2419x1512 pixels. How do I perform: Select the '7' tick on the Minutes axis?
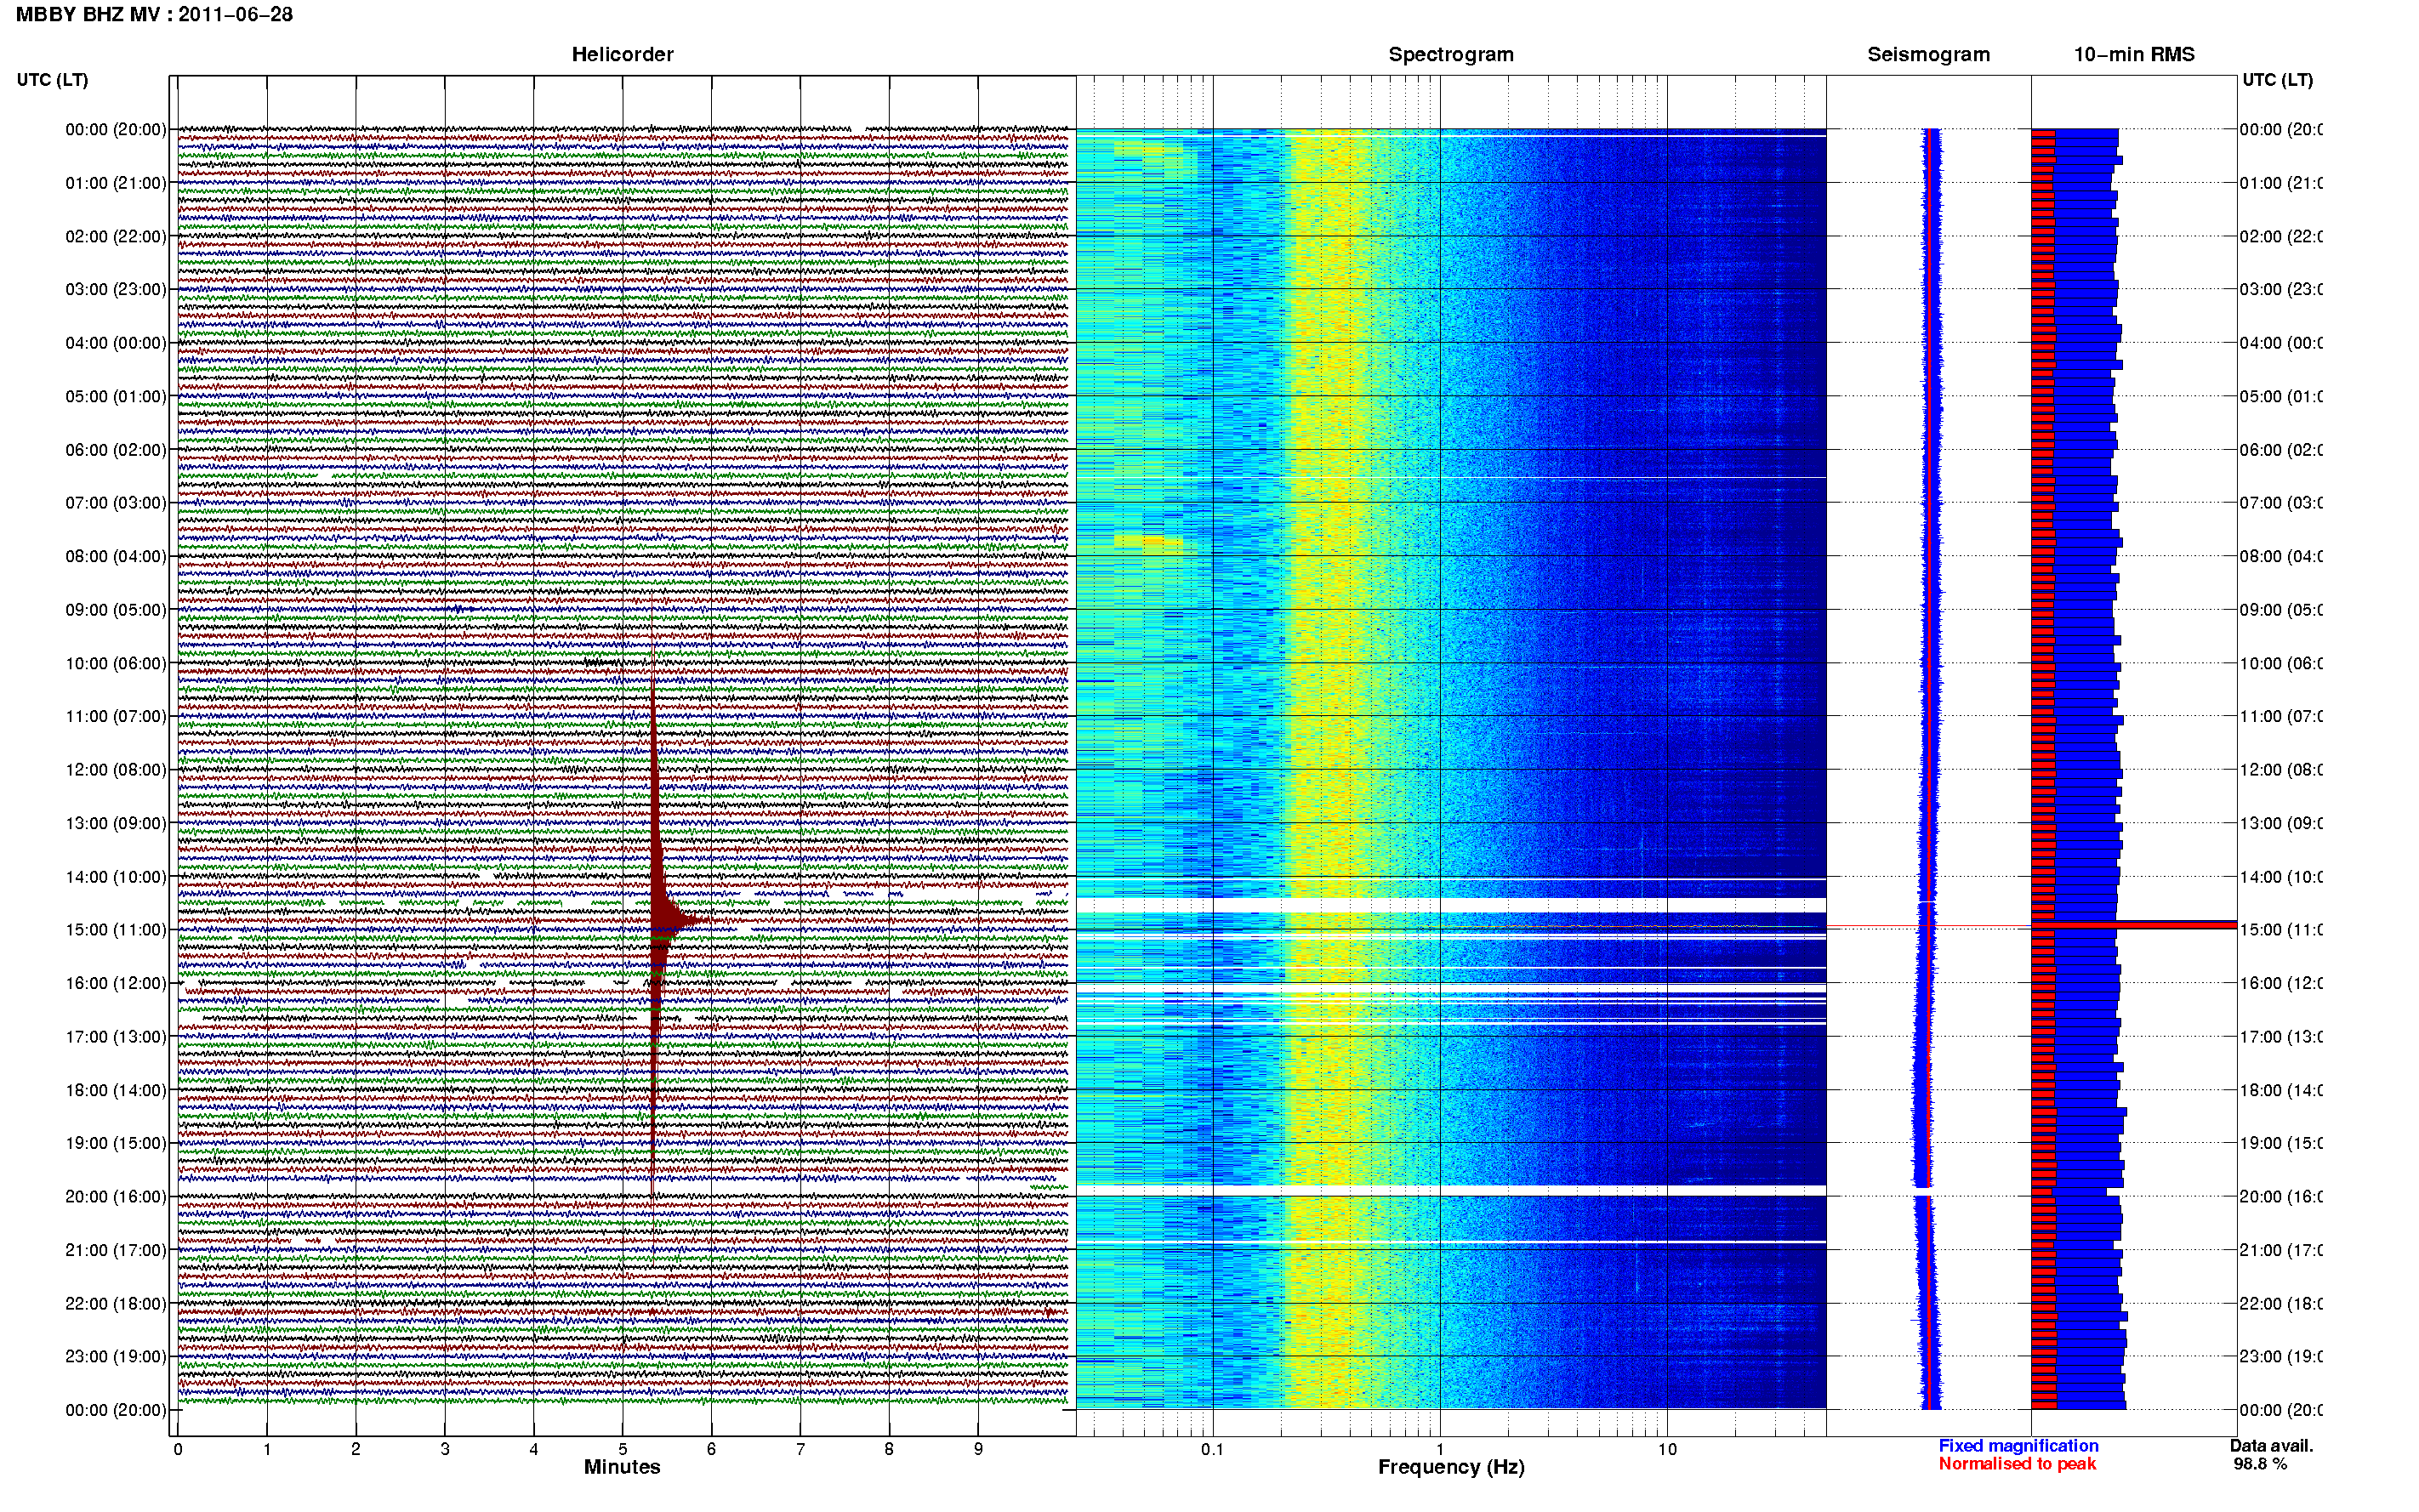(800, 1449)
